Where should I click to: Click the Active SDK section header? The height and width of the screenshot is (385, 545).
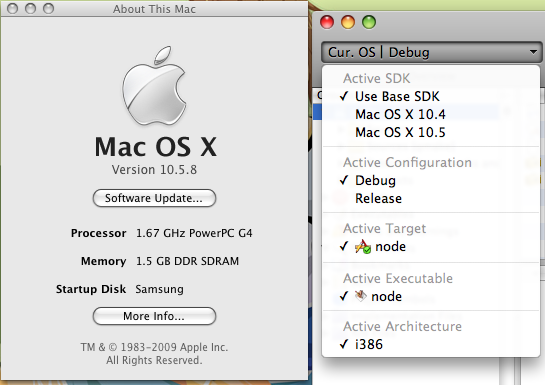(x=377, y=78)
